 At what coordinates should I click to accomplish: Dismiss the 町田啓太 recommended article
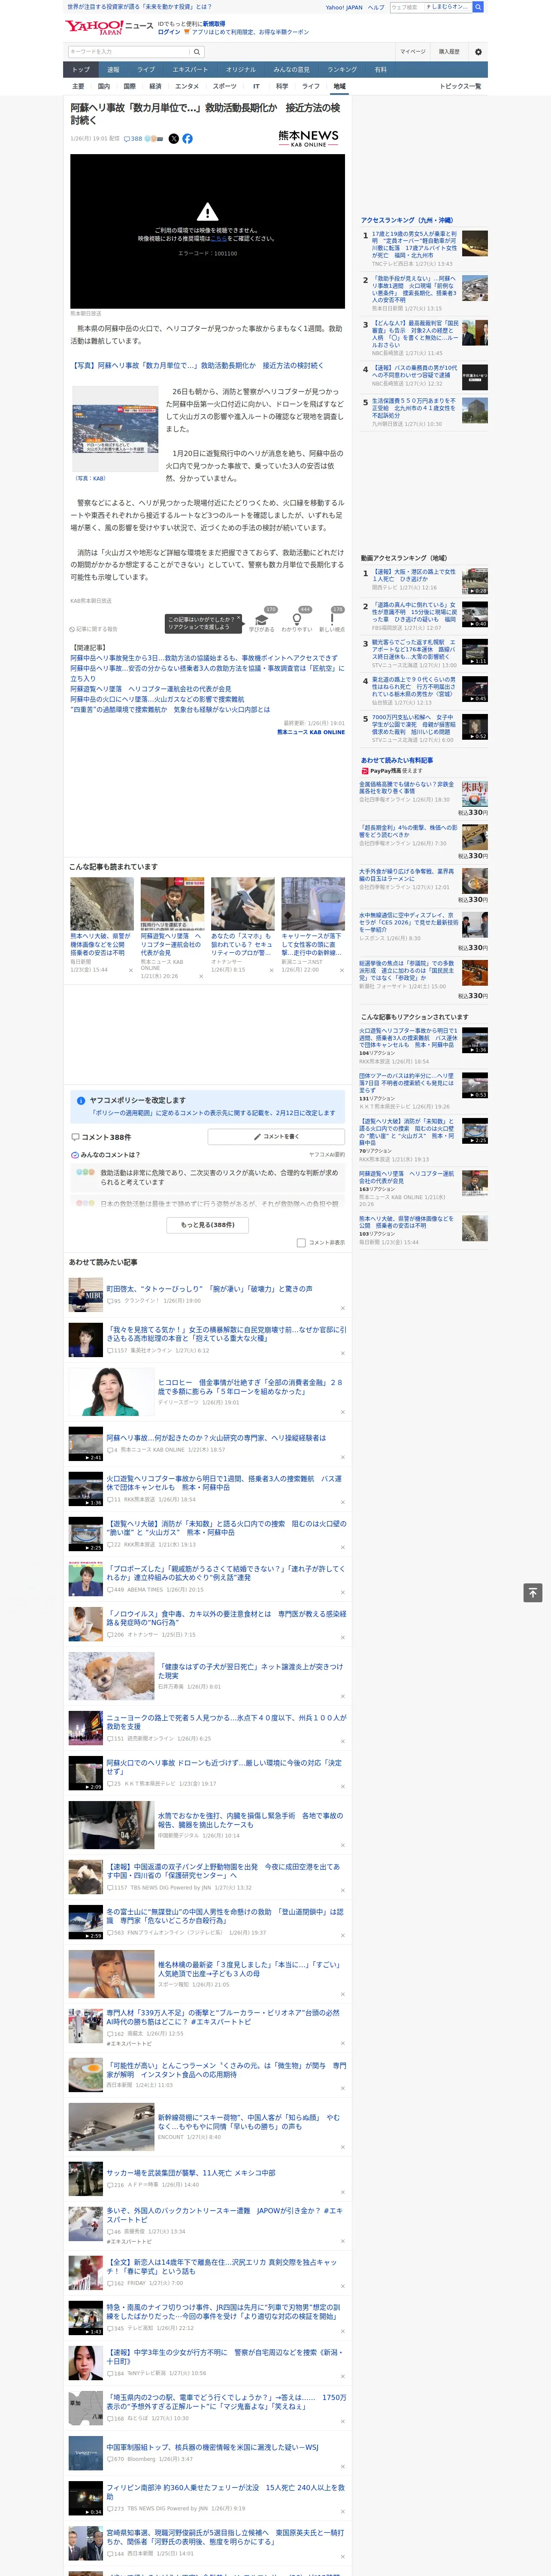pyautogui.click(x=342, y=1308)
